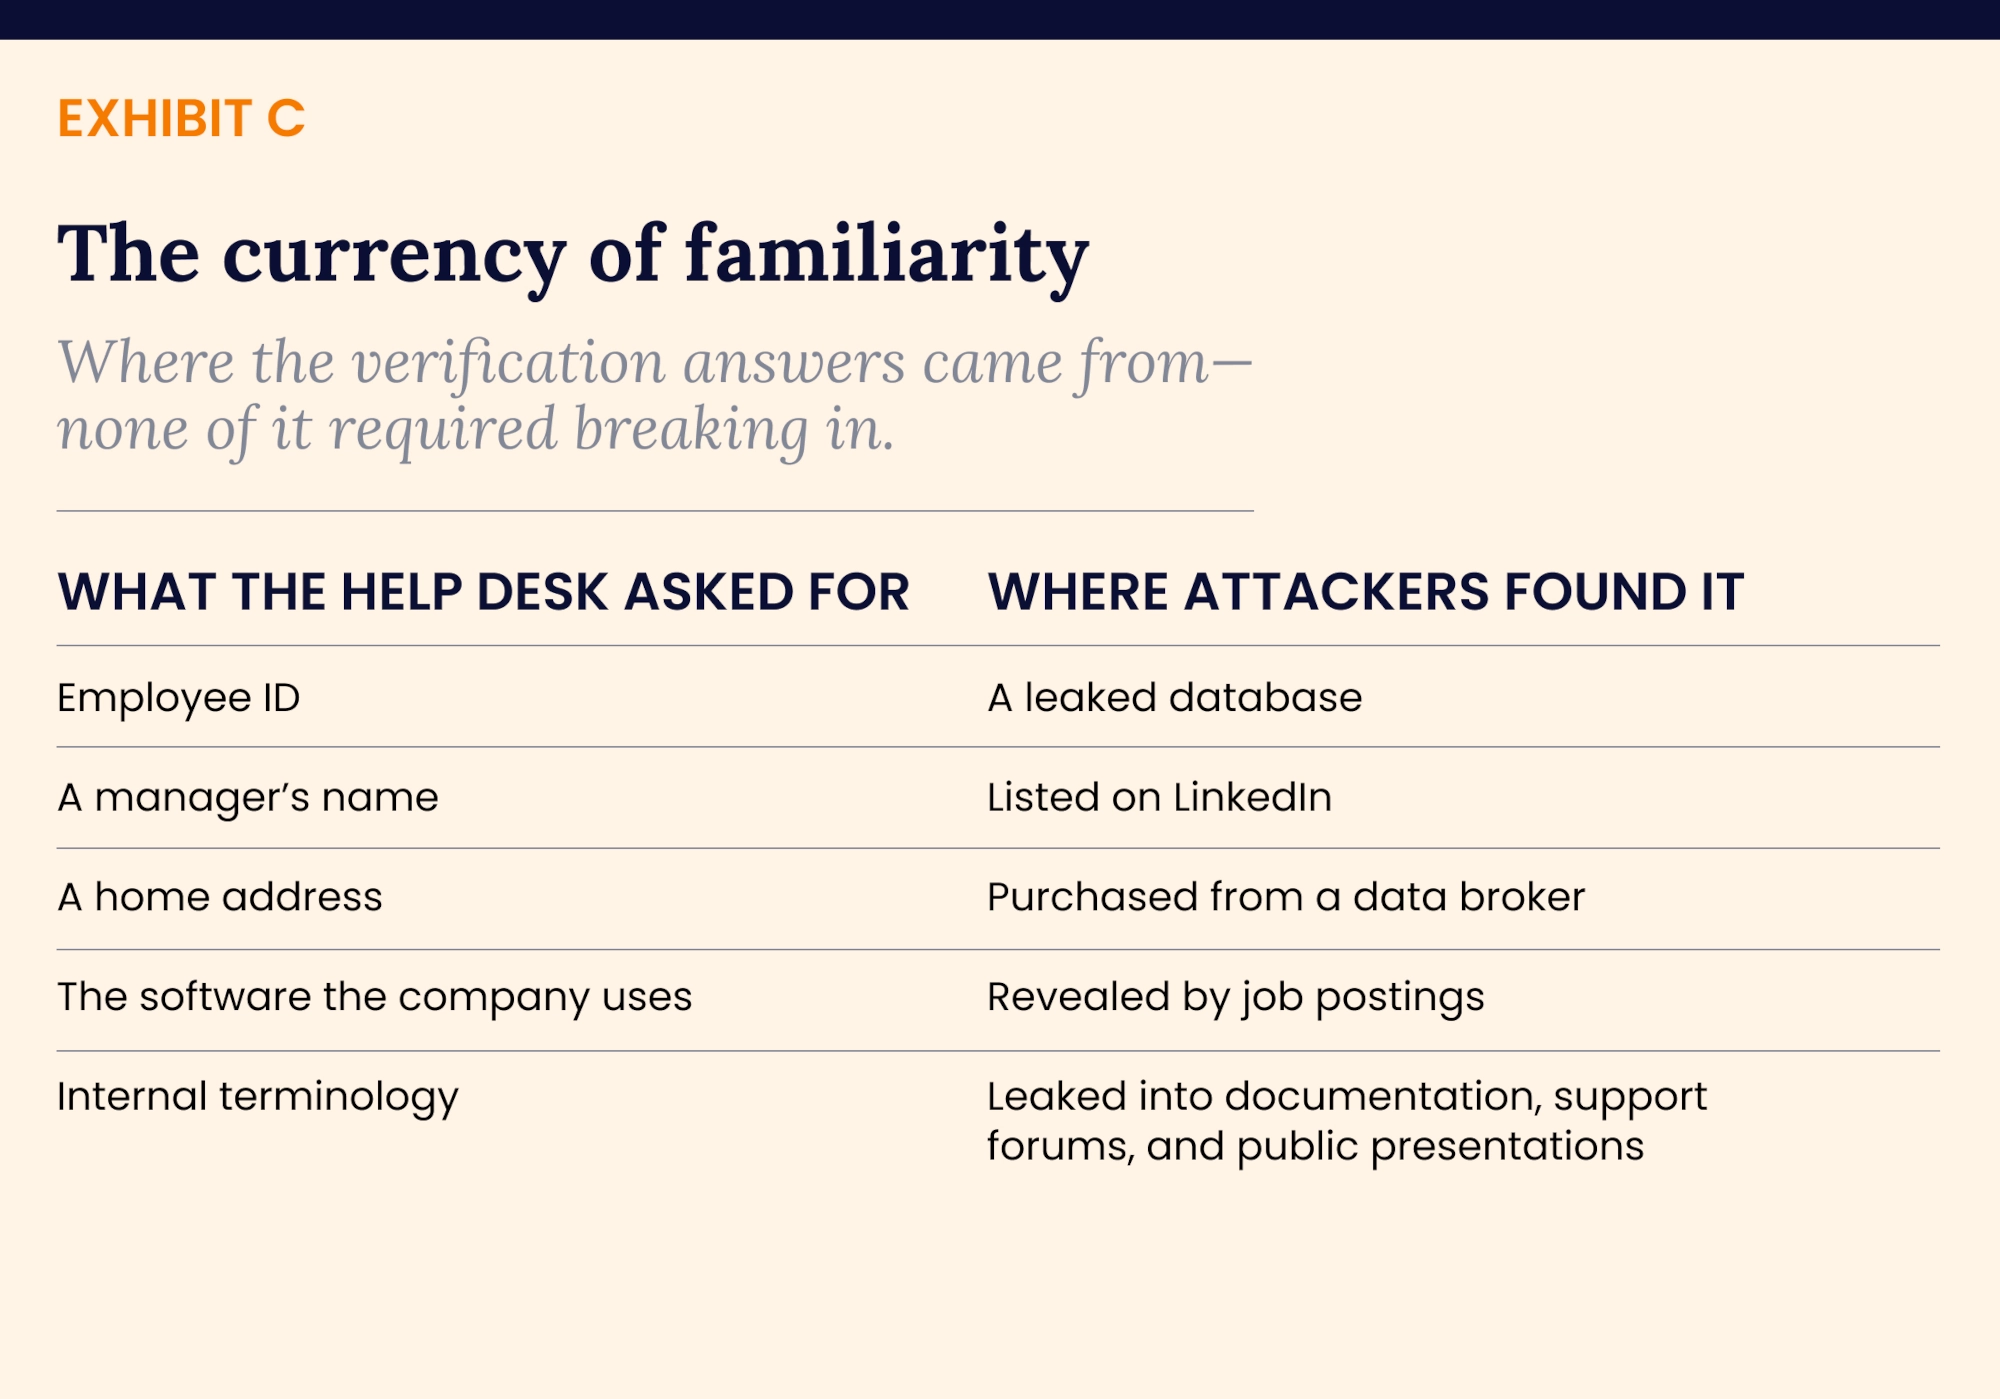The height and width of the screenshot is (1399, 2000).
Task: Click the dark navy top banner bar
Action: (x=1000, y=20)
